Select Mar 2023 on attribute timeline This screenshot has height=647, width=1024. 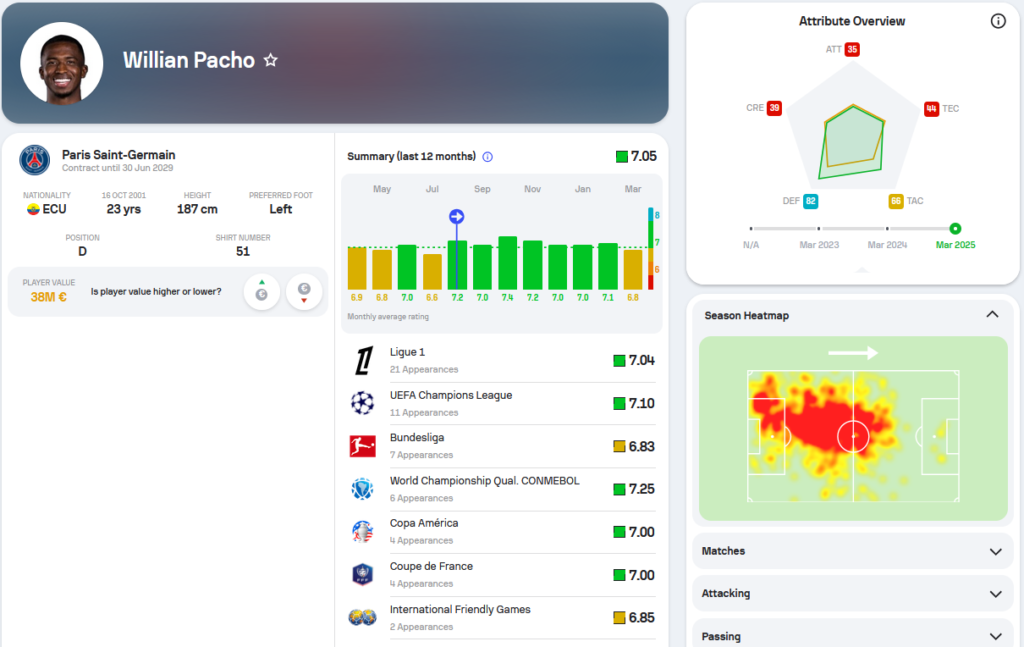tap(819, 229)
